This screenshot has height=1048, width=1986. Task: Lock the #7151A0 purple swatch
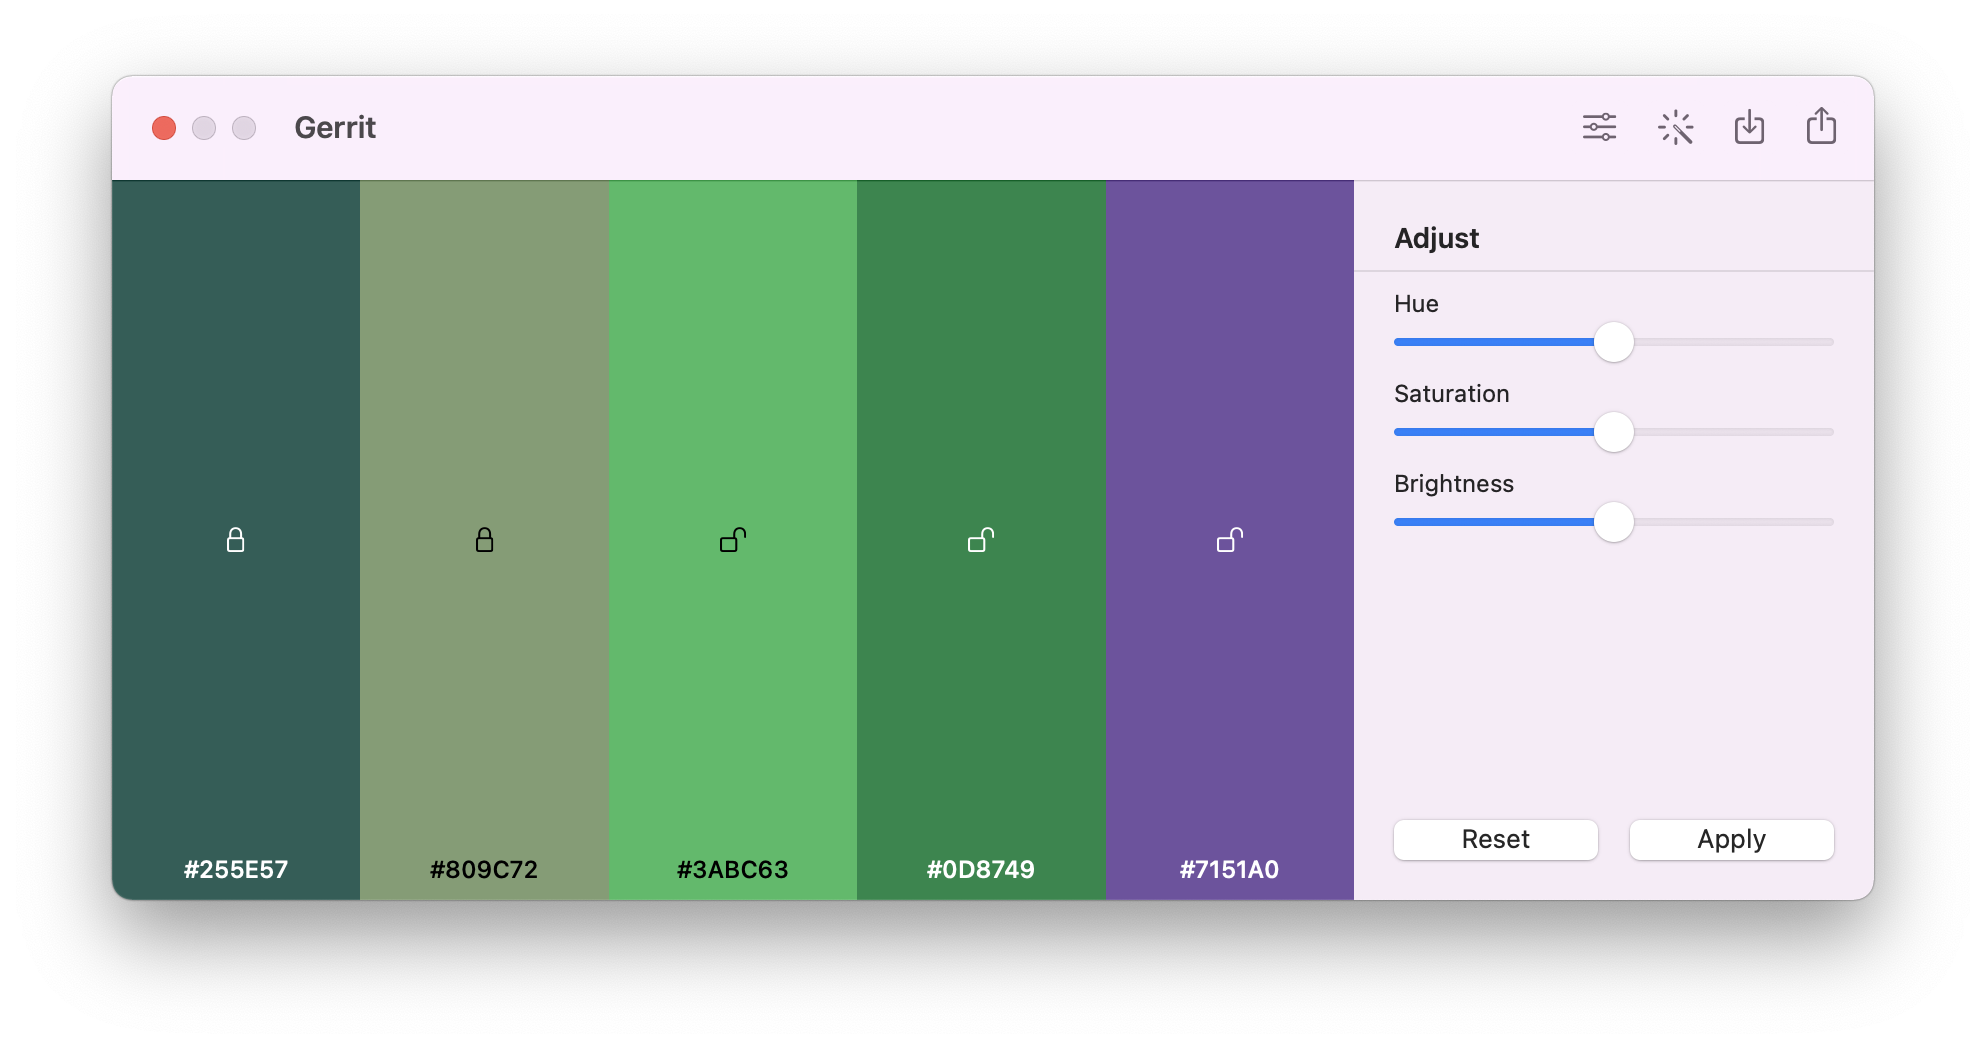[x=1229, y=540]
